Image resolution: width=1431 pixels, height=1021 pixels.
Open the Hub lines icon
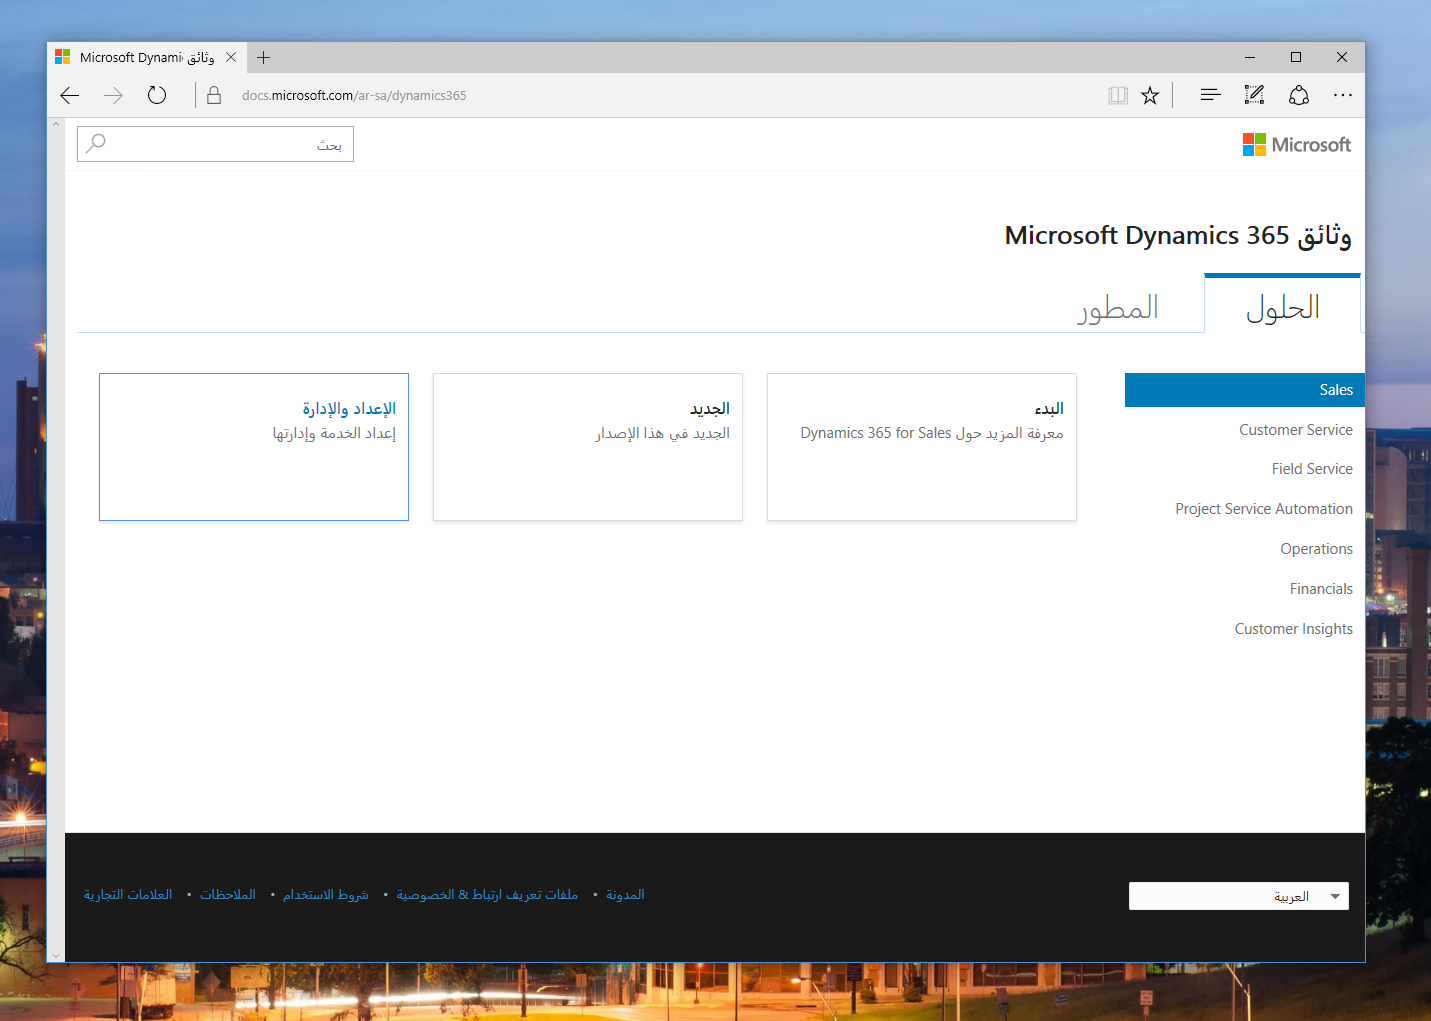pyautogui.click(x=1210, y=95)
